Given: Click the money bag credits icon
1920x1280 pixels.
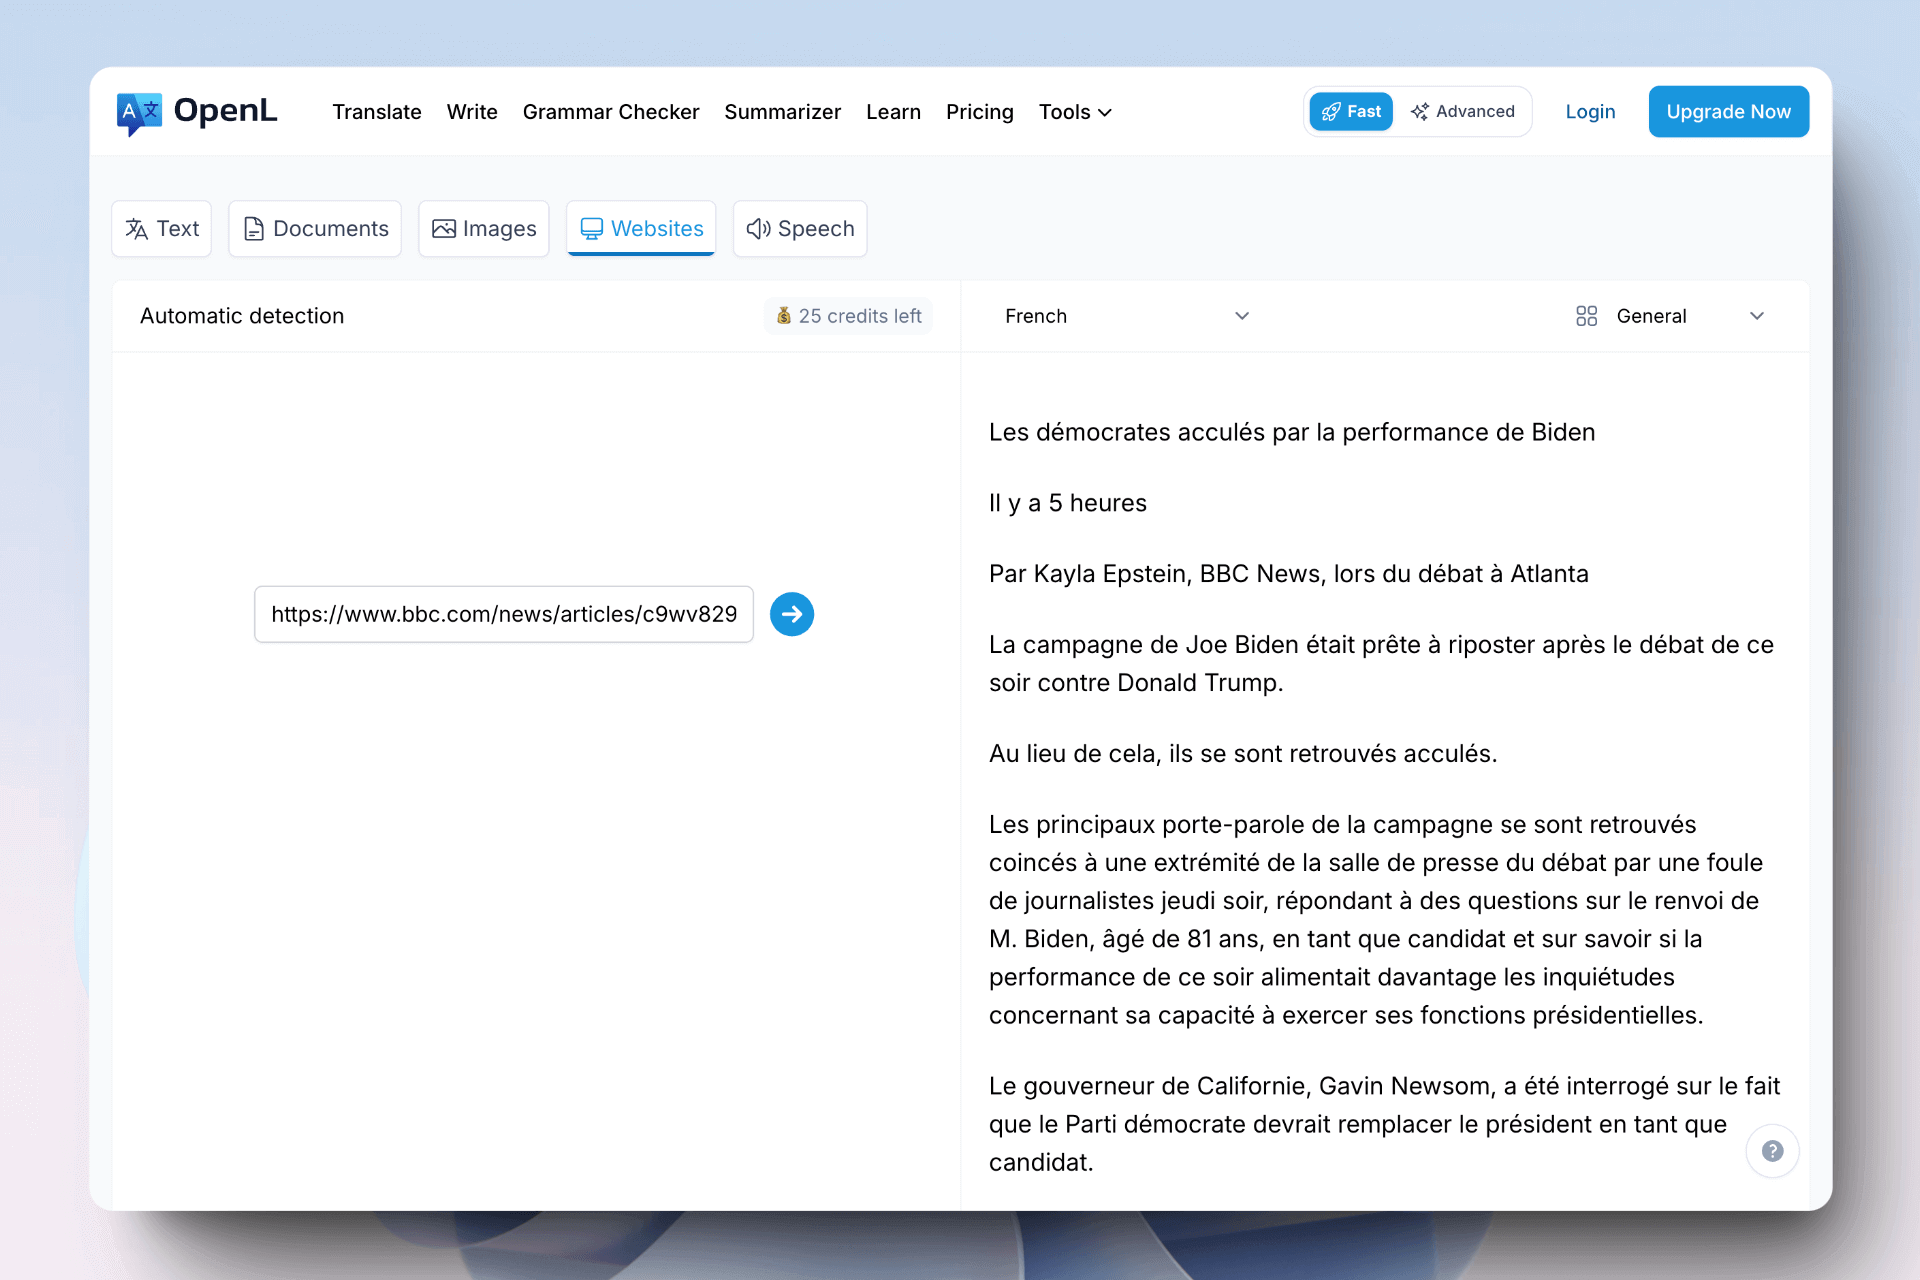Looking at the screenshot, I should pos(786,315).
